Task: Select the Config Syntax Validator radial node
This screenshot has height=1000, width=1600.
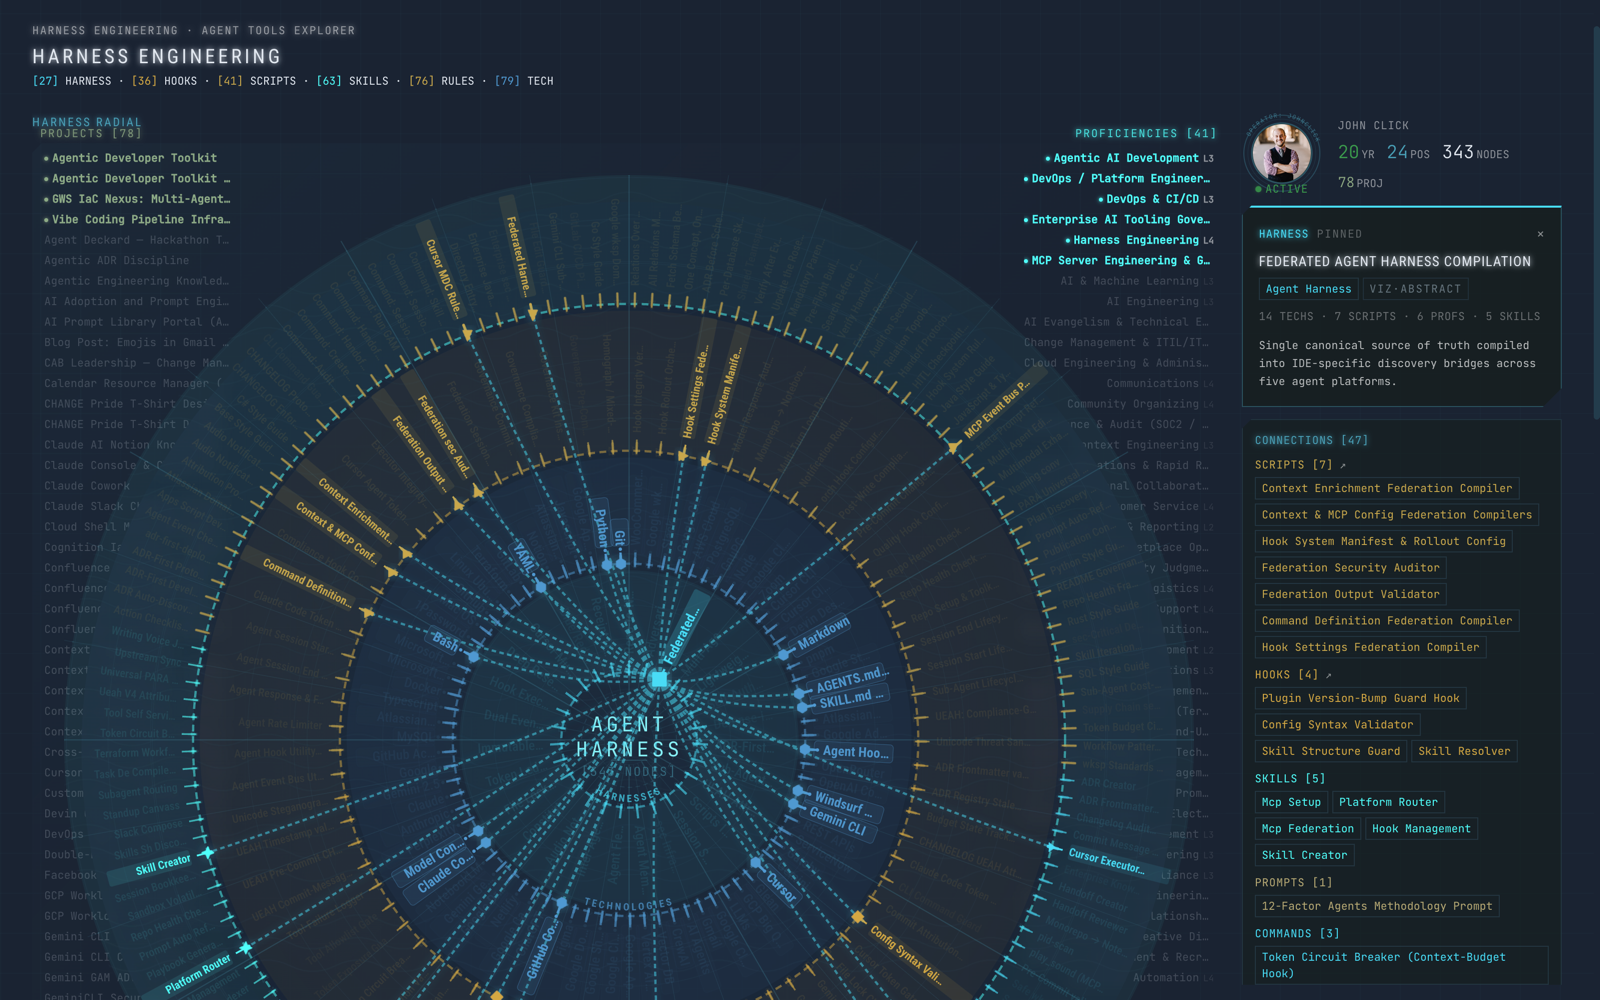Action: (x=858, y=917)
